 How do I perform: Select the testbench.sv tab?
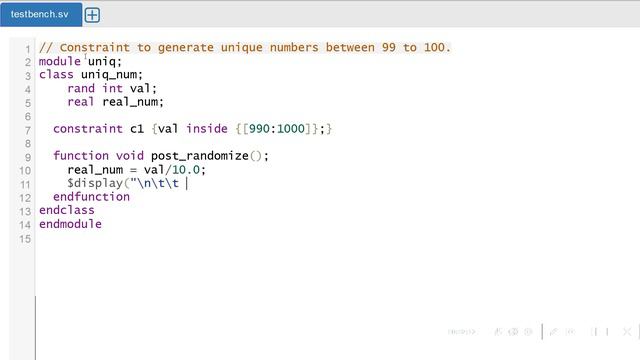41,14
